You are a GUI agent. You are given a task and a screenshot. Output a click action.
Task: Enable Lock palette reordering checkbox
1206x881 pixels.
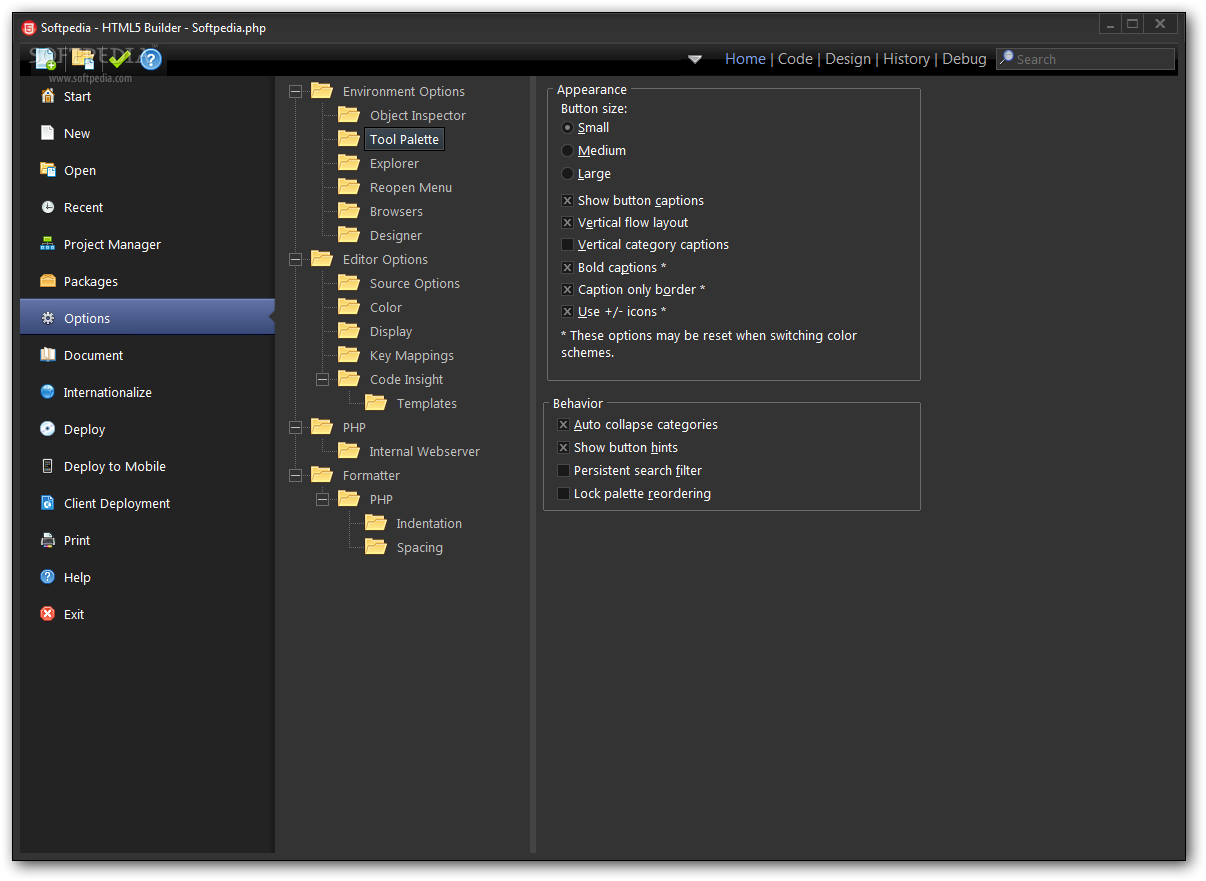[564, 494]
